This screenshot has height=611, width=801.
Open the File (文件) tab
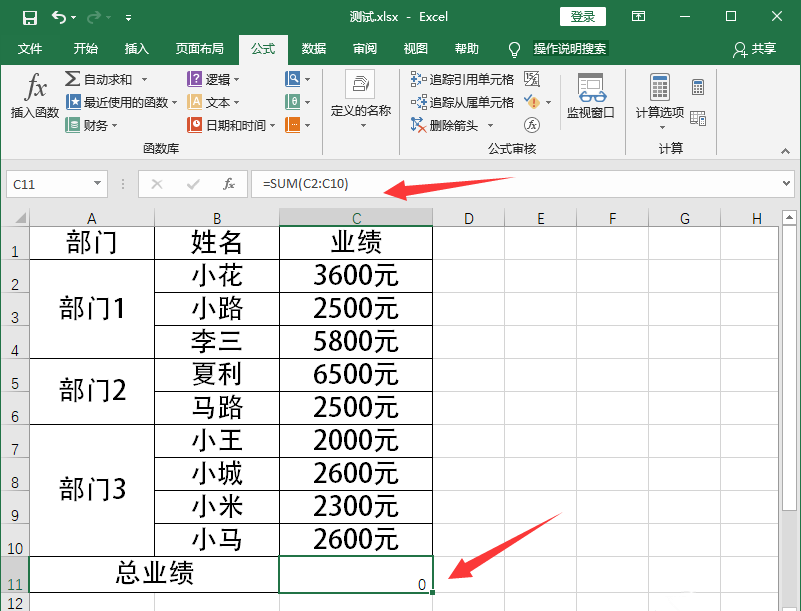[30, 49]
